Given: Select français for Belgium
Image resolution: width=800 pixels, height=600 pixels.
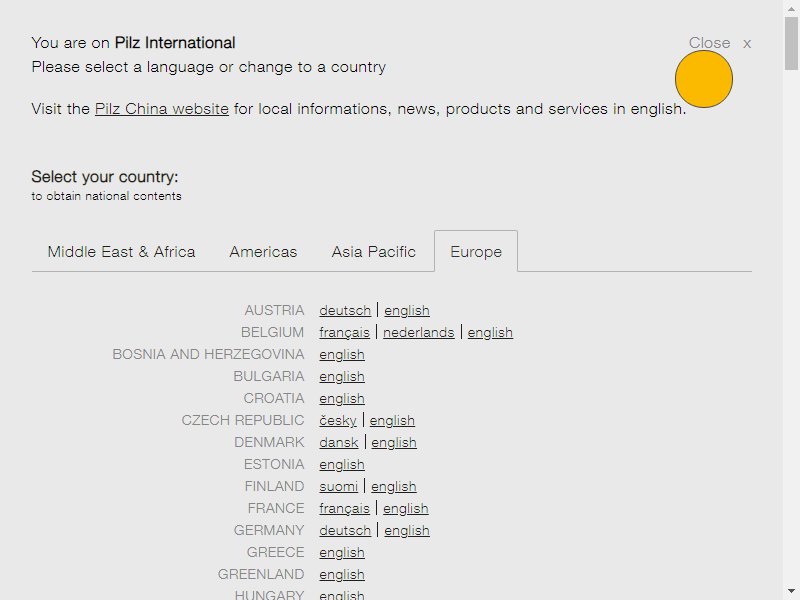Looking at the screenshot, I should (344, 332).
